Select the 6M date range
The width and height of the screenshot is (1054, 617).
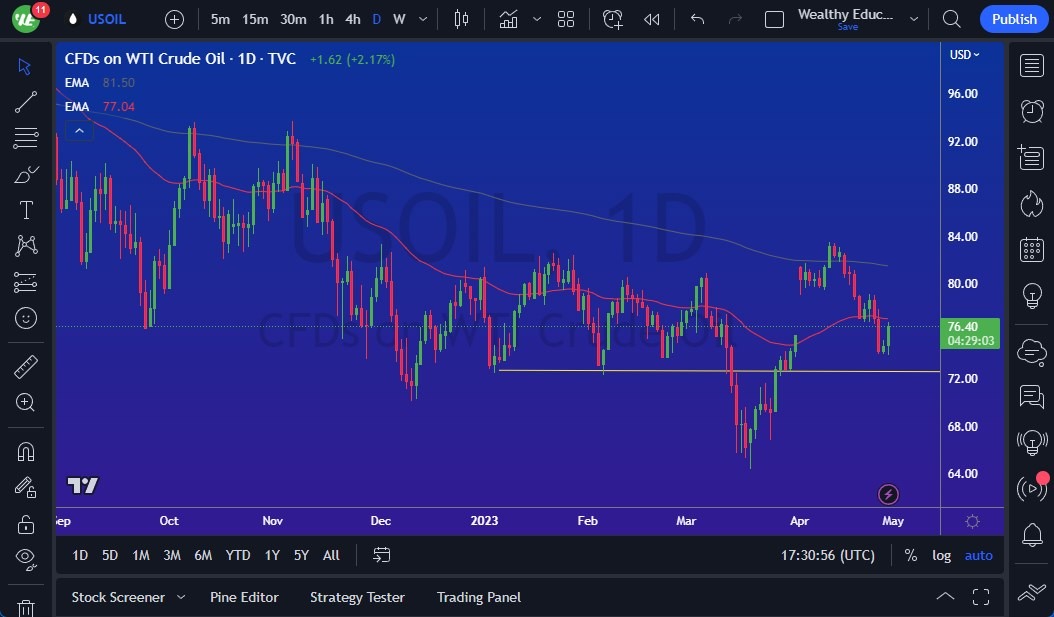(203, 555)
